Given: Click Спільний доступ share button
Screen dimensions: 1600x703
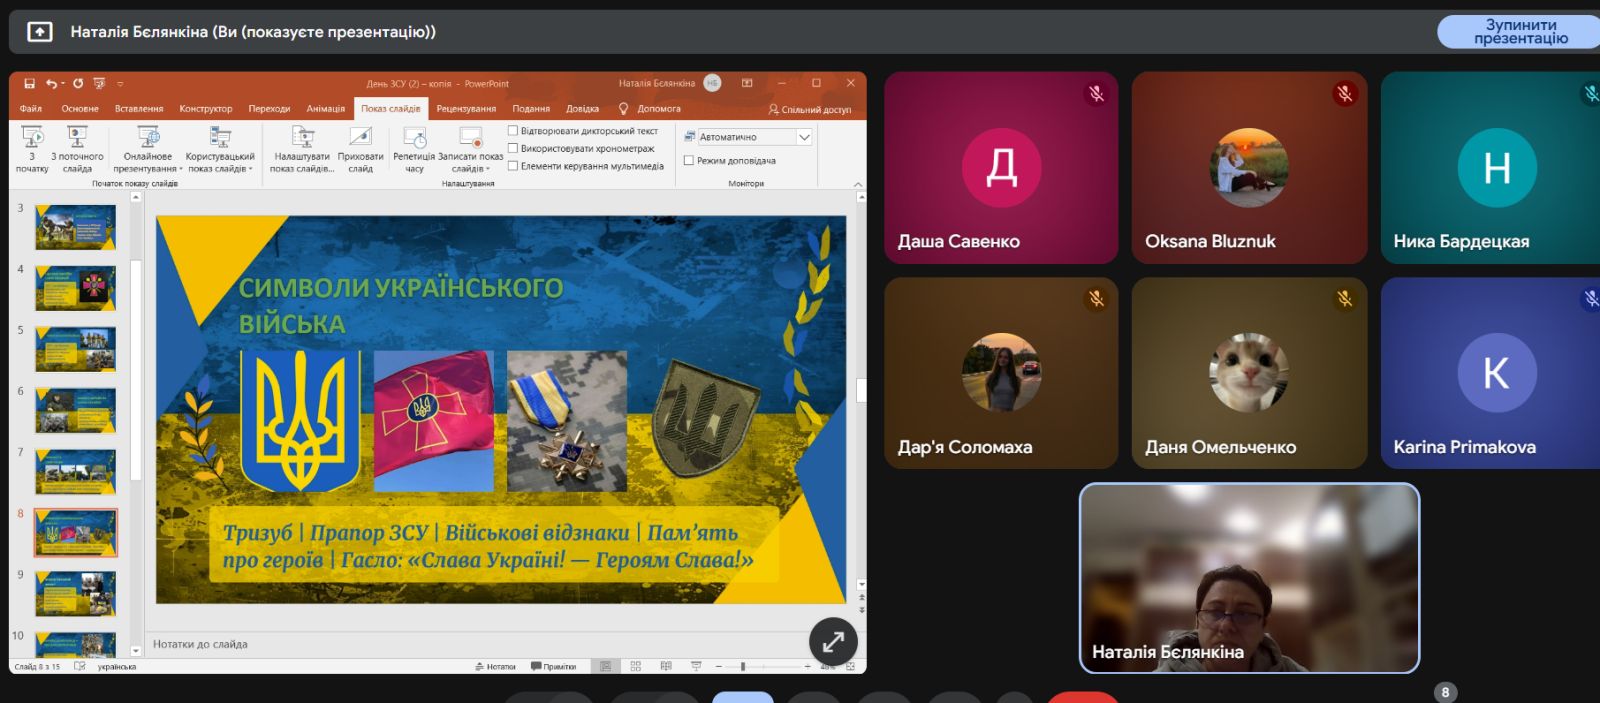Looking at the screenshot, I should click(810, 109).
